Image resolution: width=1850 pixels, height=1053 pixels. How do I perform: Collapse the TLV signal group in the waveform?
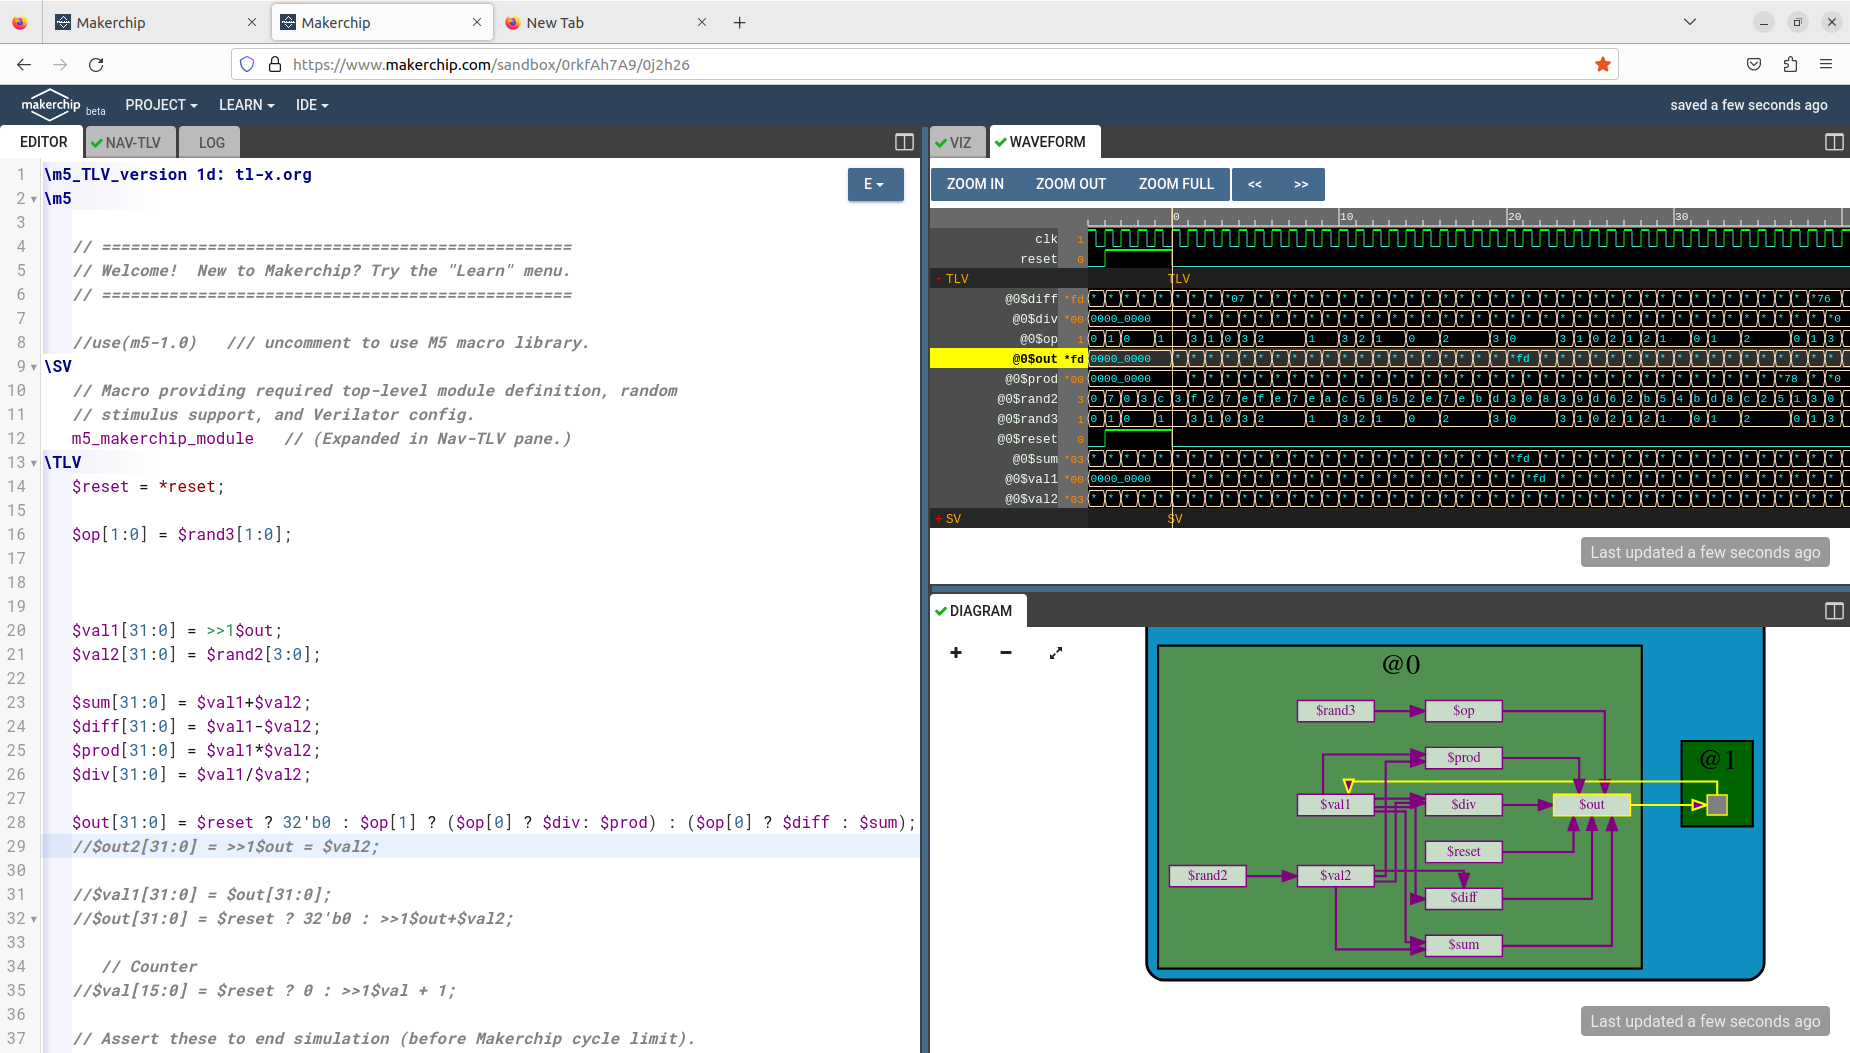[940, 278]
